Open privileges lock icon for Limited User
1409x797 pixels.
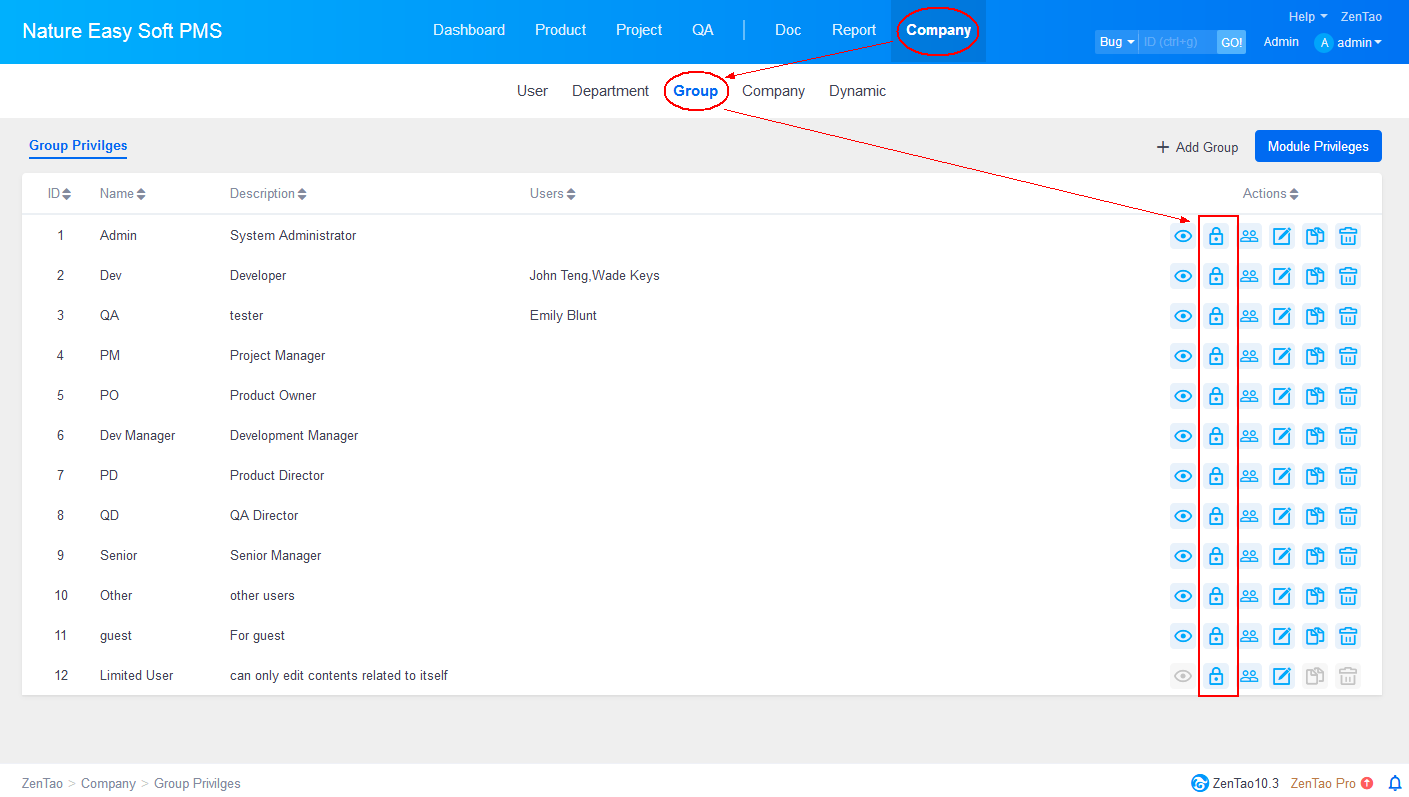click(1216, 676)
